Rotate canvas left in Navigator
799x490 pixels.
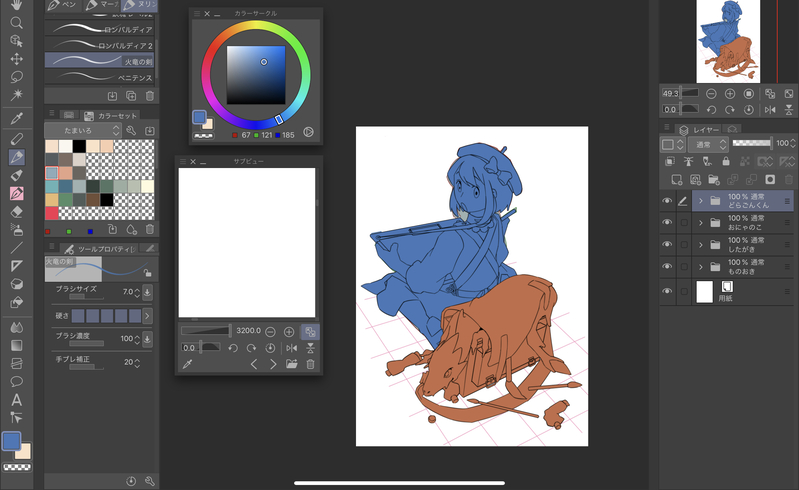[x=711, y=110]
